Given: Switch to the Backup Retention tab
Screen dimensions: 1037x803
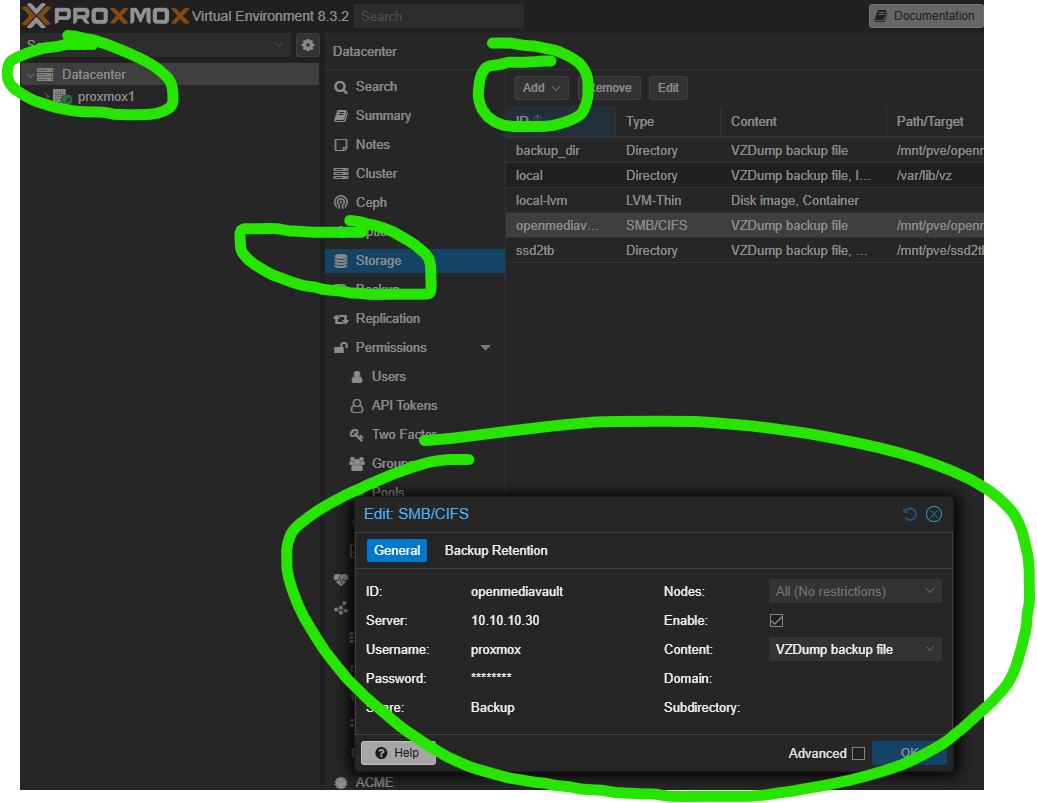Looking at the screenshot, I should (496, 550).
